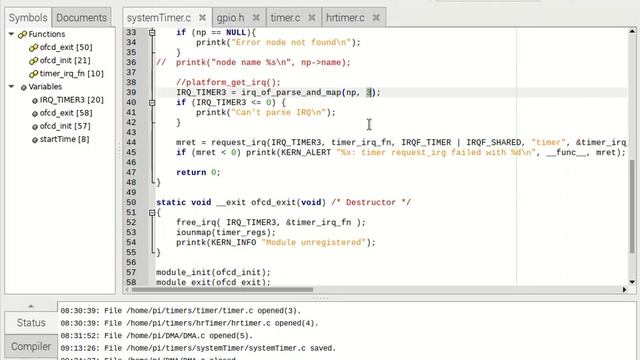Select timer_irq_fn [10] function symbol
This screenshot has width=640, height=360.
(x=71, y=73)
